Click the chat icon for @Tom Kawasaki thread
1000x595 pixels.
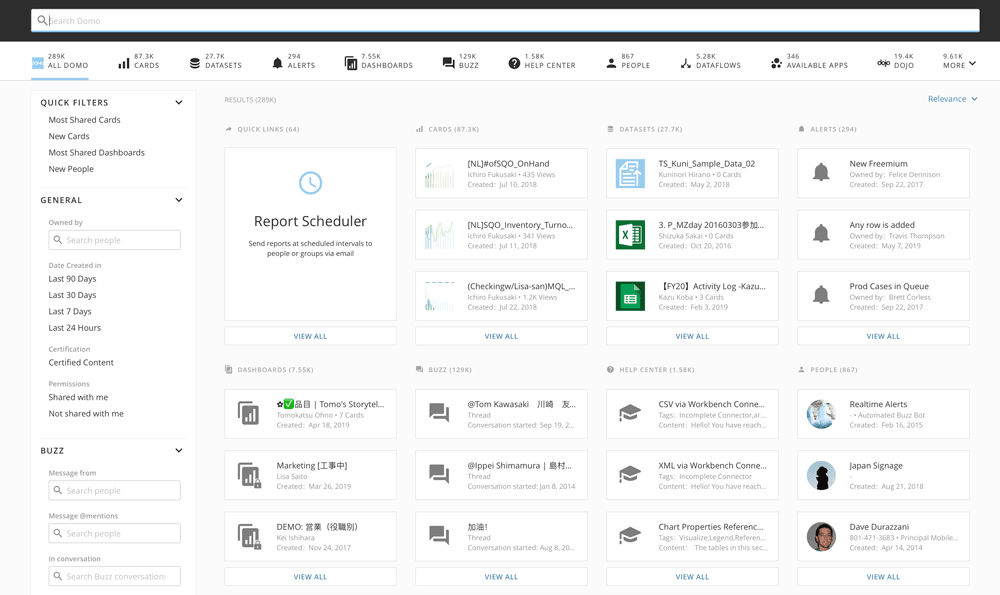(439, 413)
